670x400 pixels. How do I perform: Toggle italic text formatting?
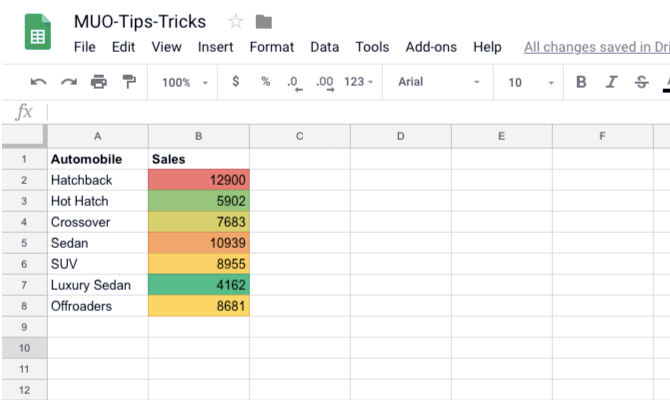611,82
